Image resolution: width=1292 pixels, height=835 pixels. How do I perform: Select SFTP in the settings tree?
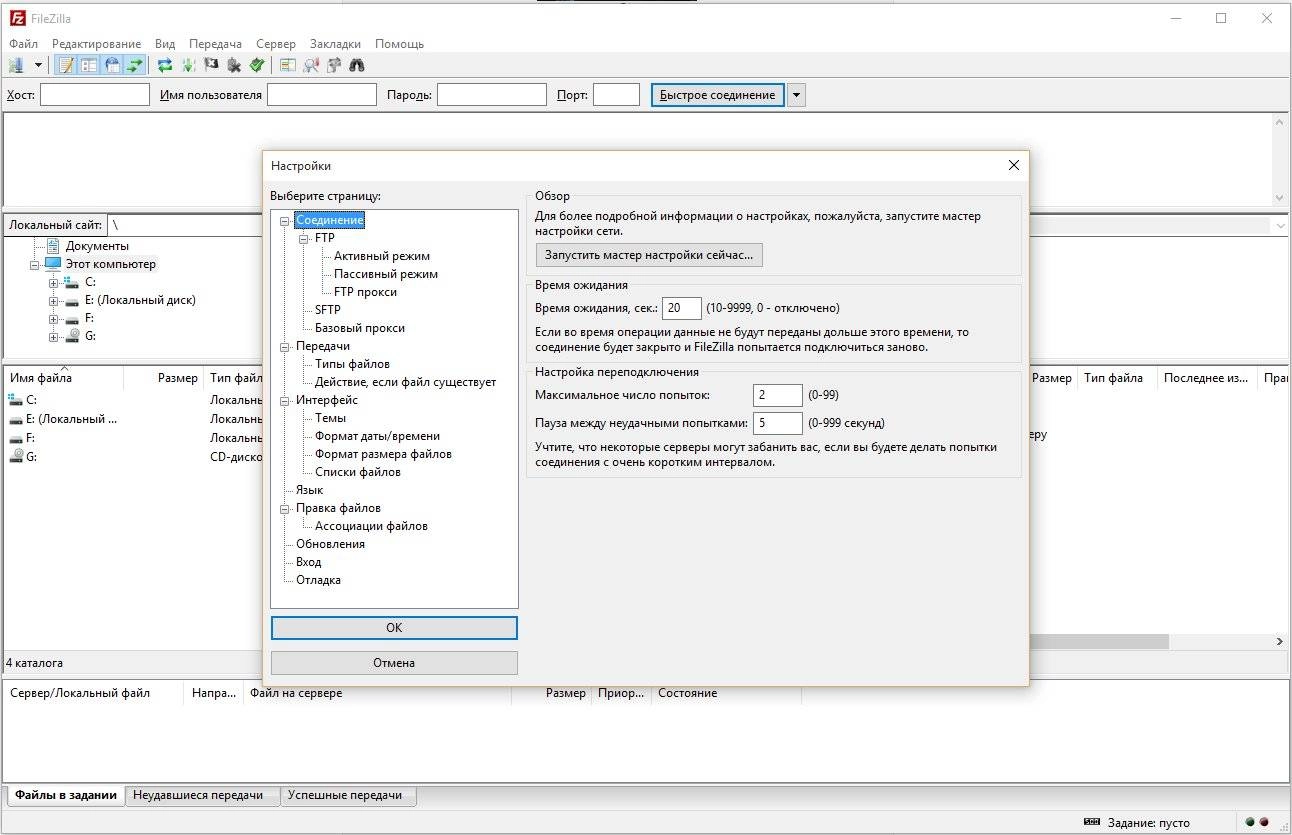click(x=328, y=310)
